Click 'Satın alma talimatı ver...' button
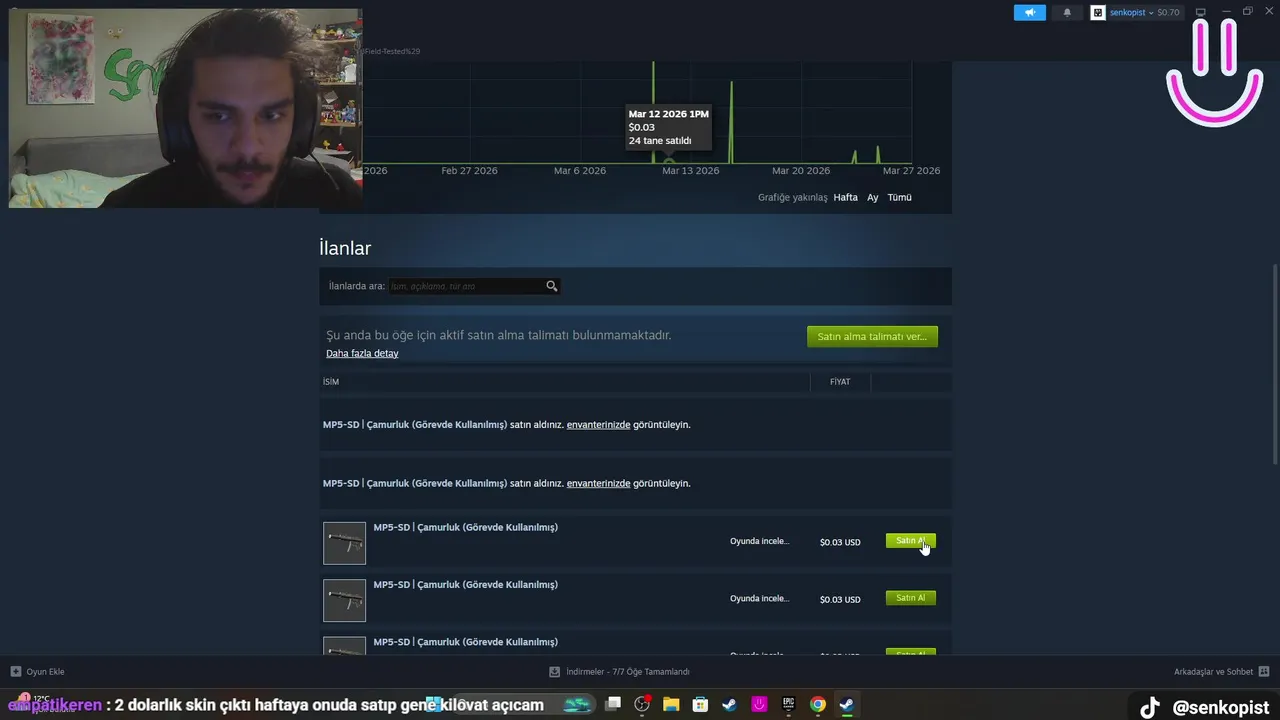The height and width of the screenshot is (720, 1280). tap(872, 336)
